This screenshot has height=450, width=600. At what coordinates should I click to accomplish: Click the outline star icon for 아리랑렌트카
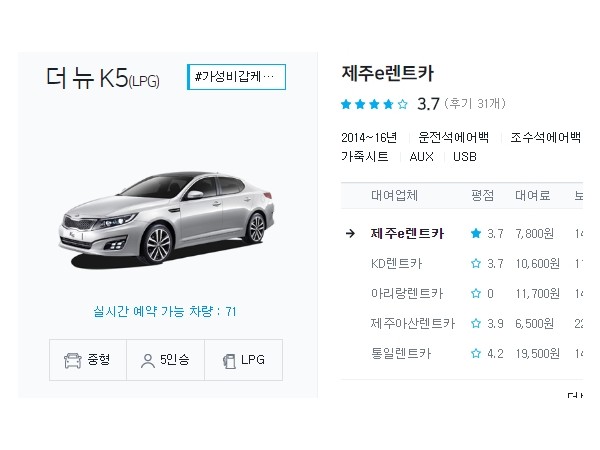476,293
